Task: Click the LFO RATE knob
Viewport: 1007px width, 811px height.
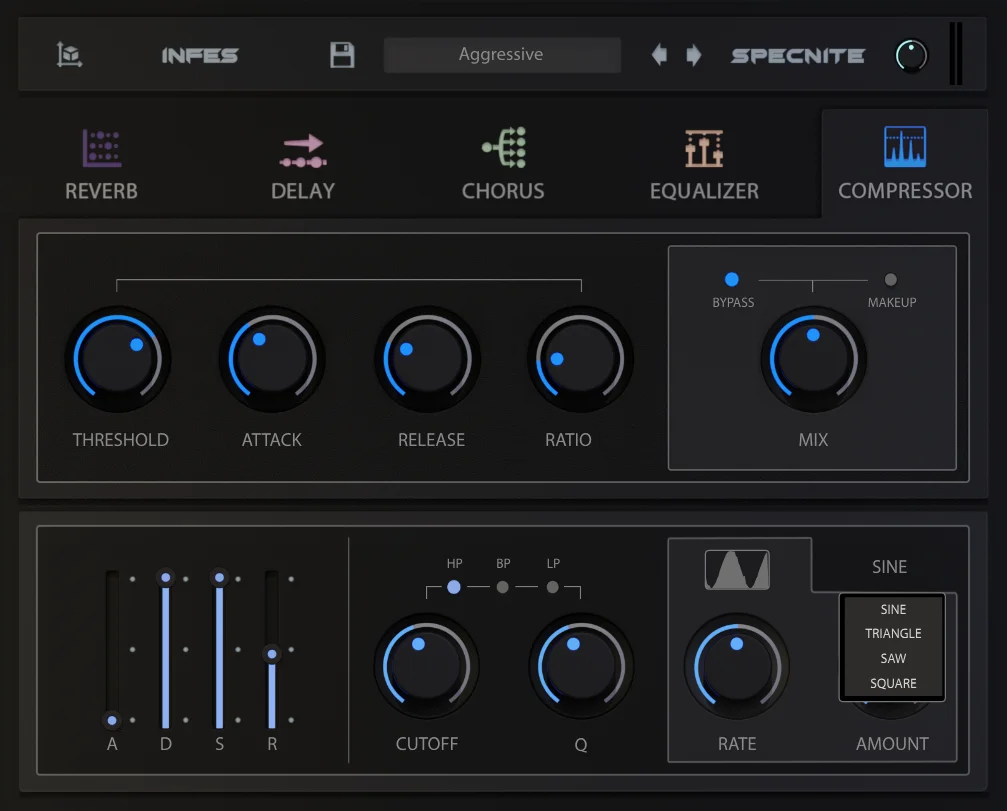Action: pyautogui.click(x=737, y=666)
